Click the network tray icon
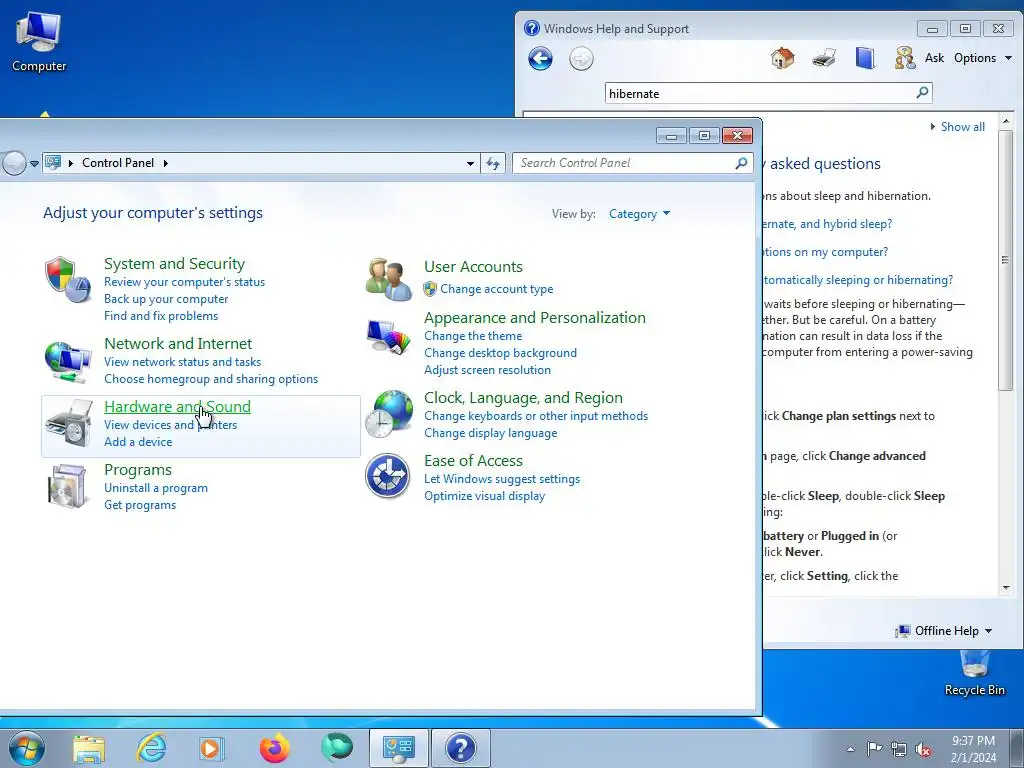The image size is (1024, 768). 899,750
